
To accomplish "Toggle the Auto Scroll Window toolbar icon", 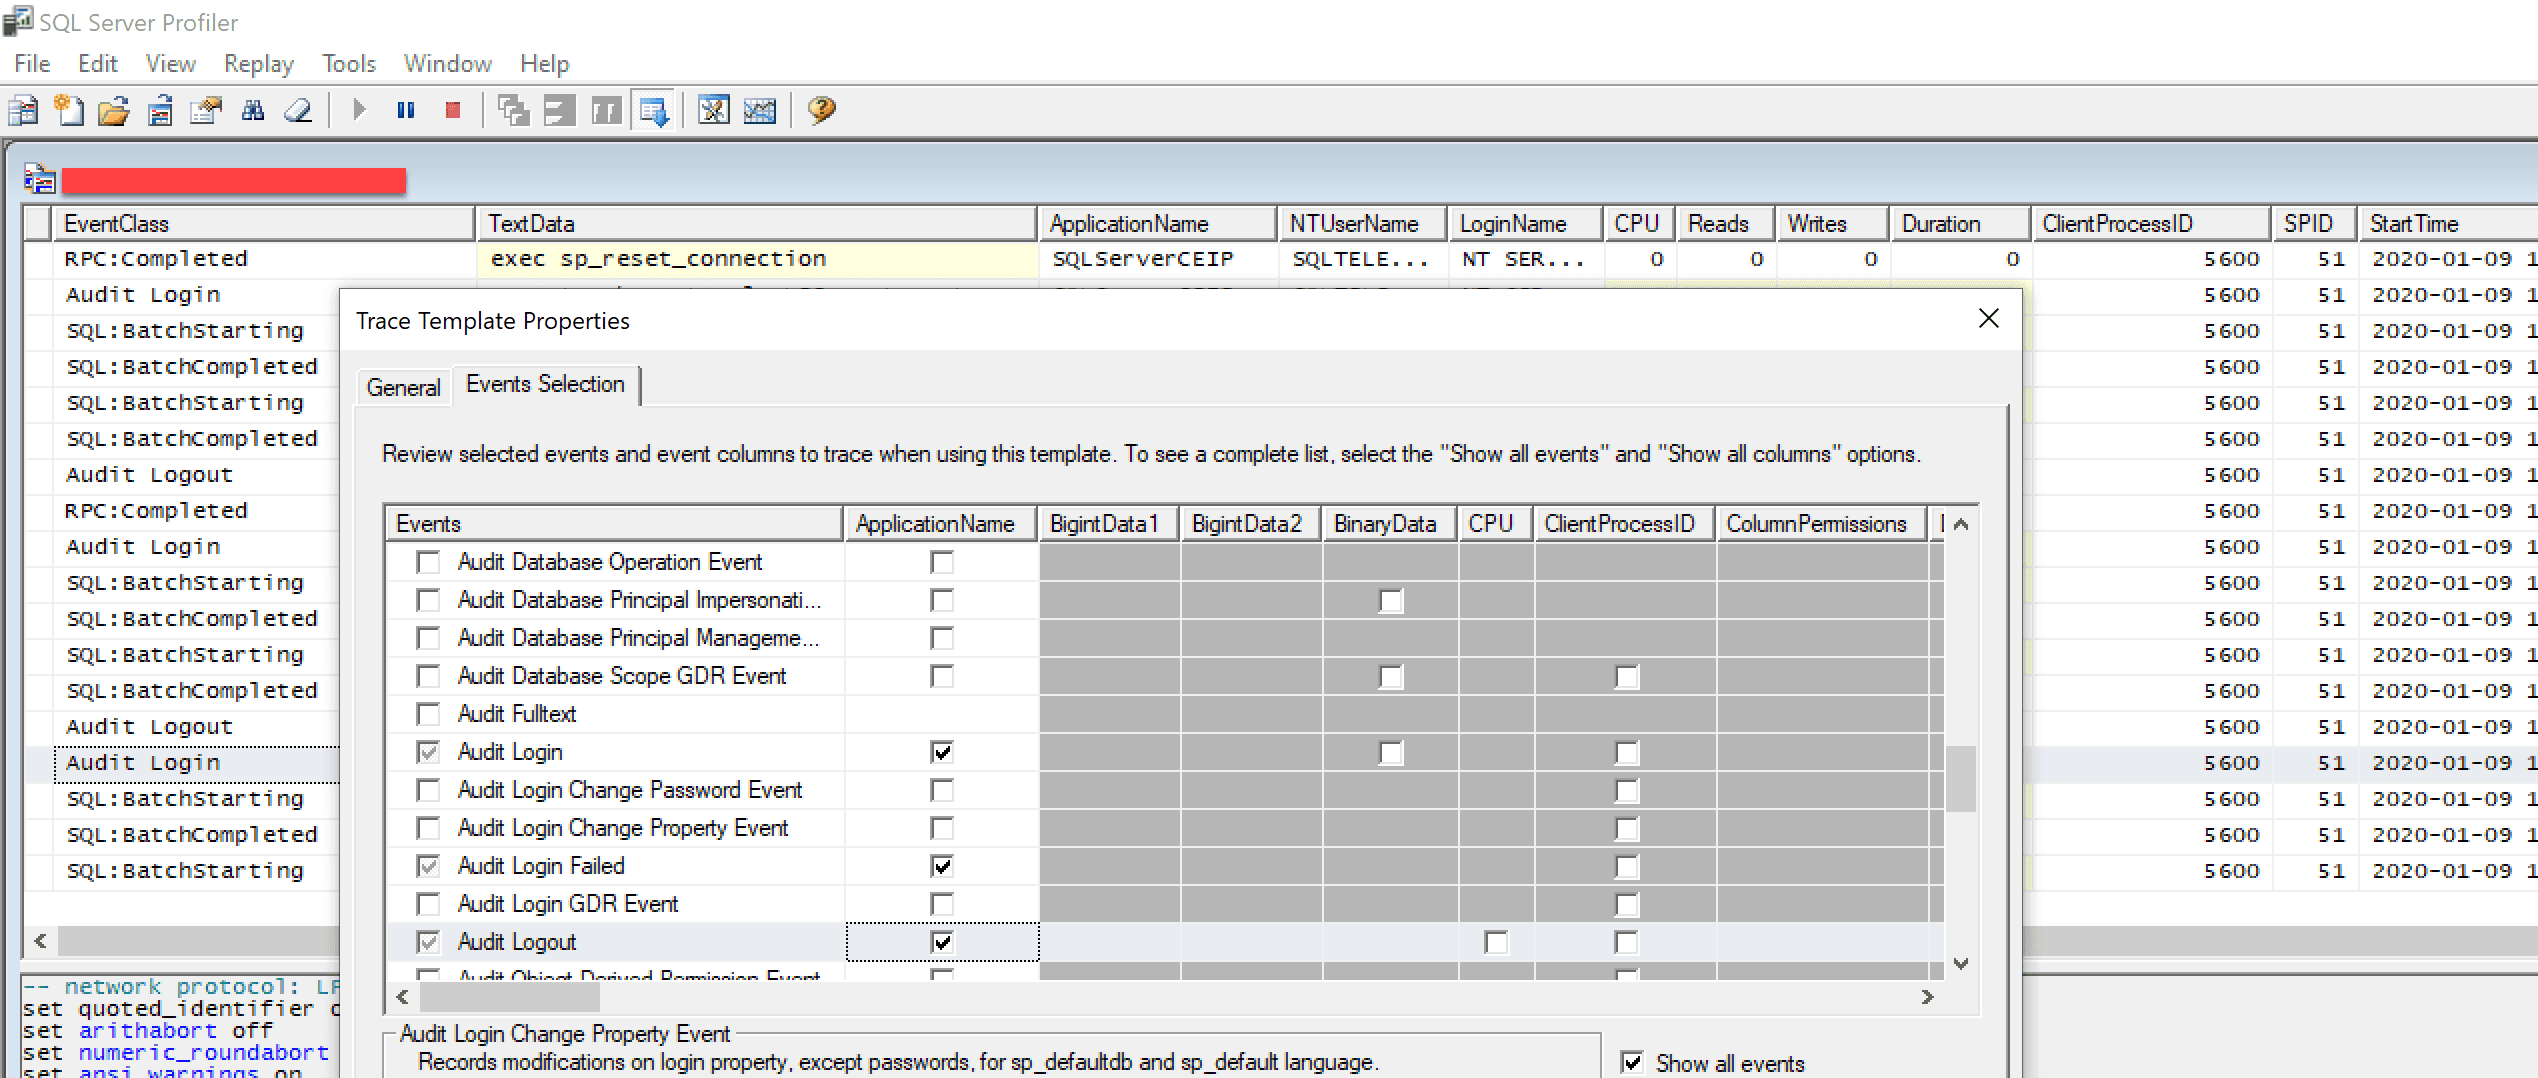I will (x=654, y=110).
